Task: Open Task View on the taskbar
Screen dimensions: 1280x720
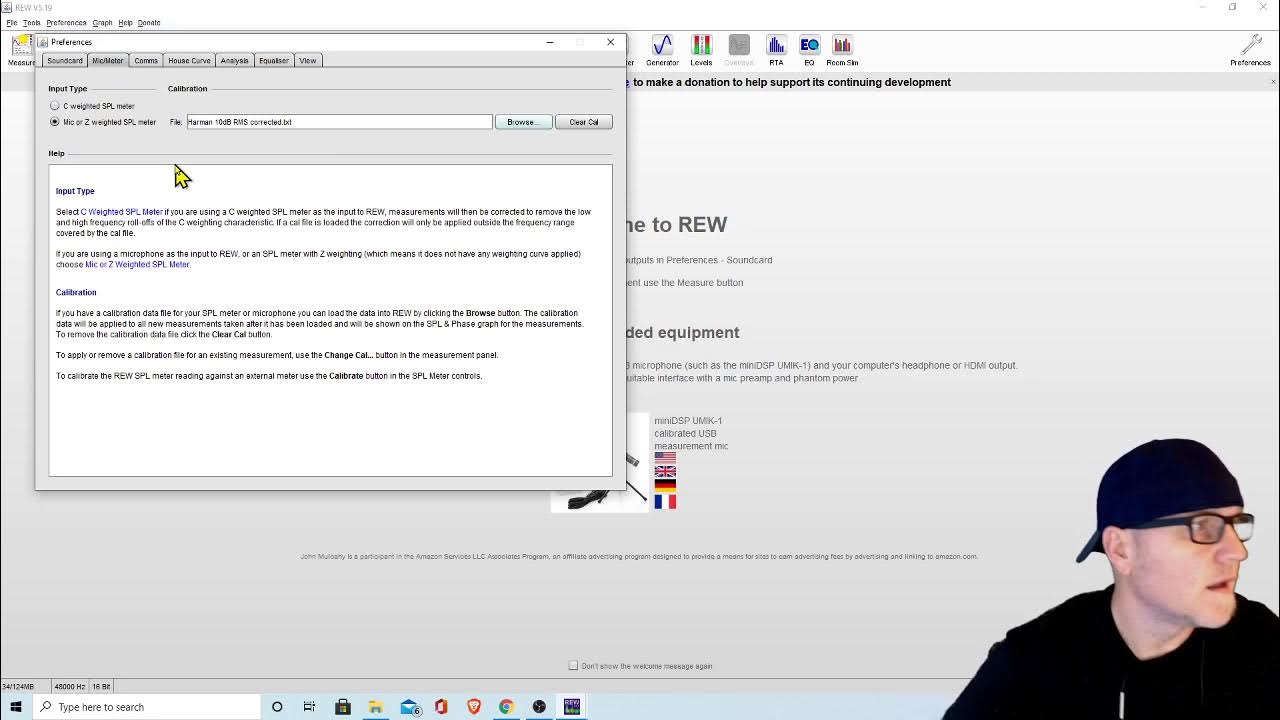Action: click(x=309, y=707)
